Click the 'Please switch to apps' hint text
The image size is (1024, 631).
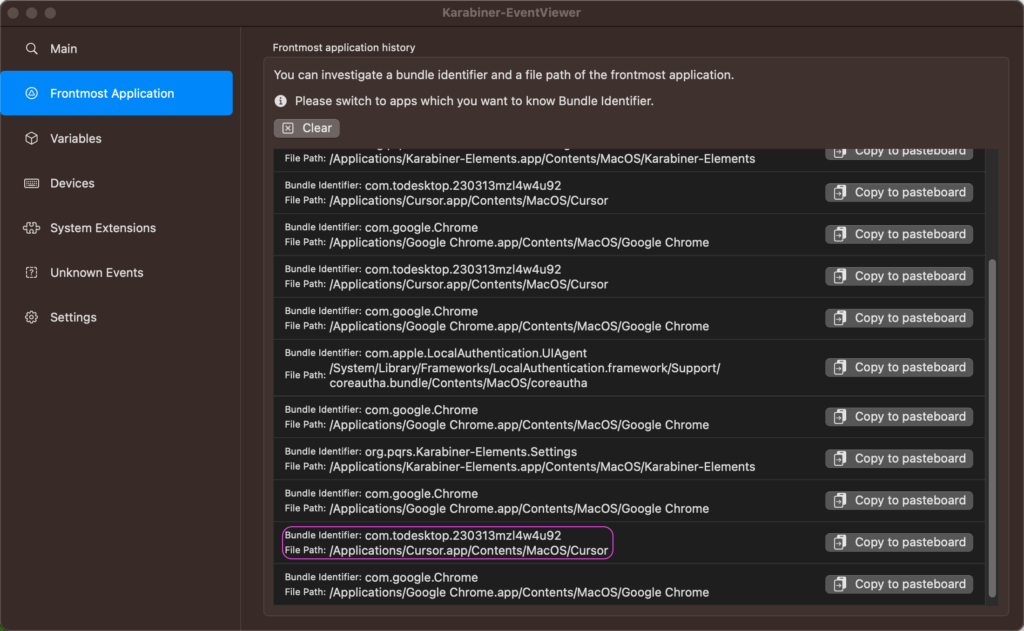474,101
